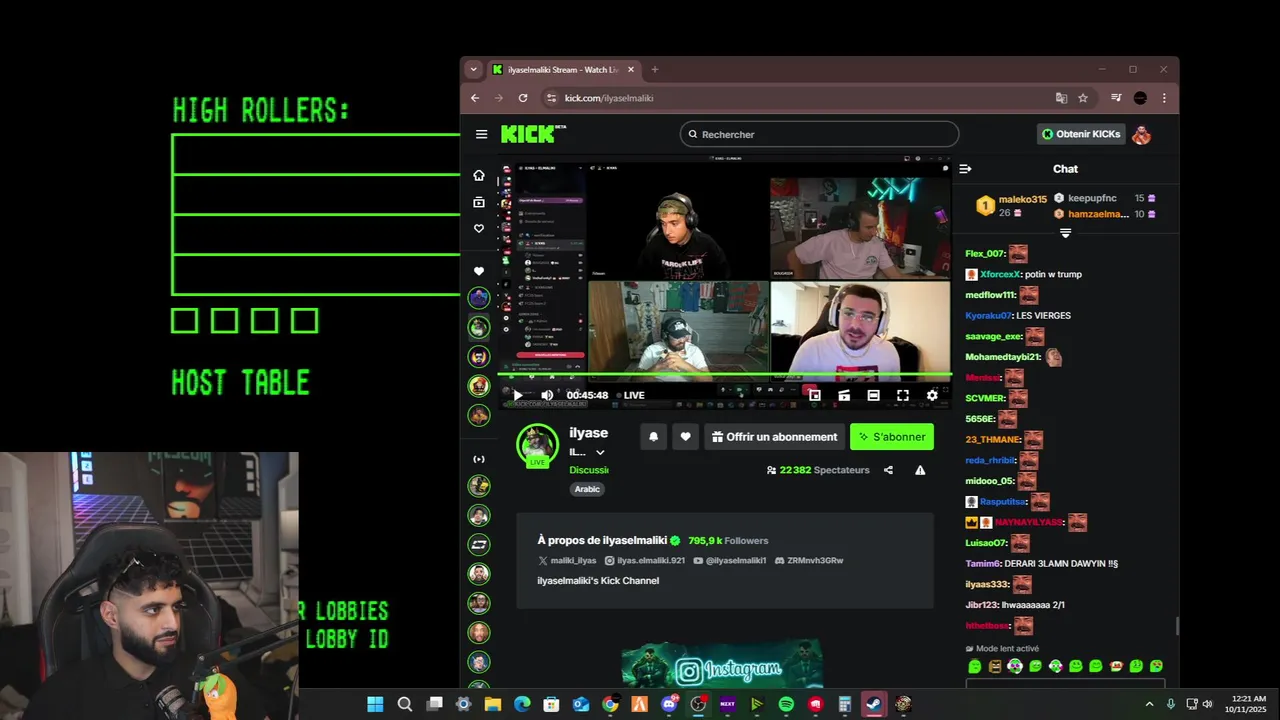The height and width of the screenshot is (720, 1280).
Task: Open Windows Start menu
Action: point(375,704)
